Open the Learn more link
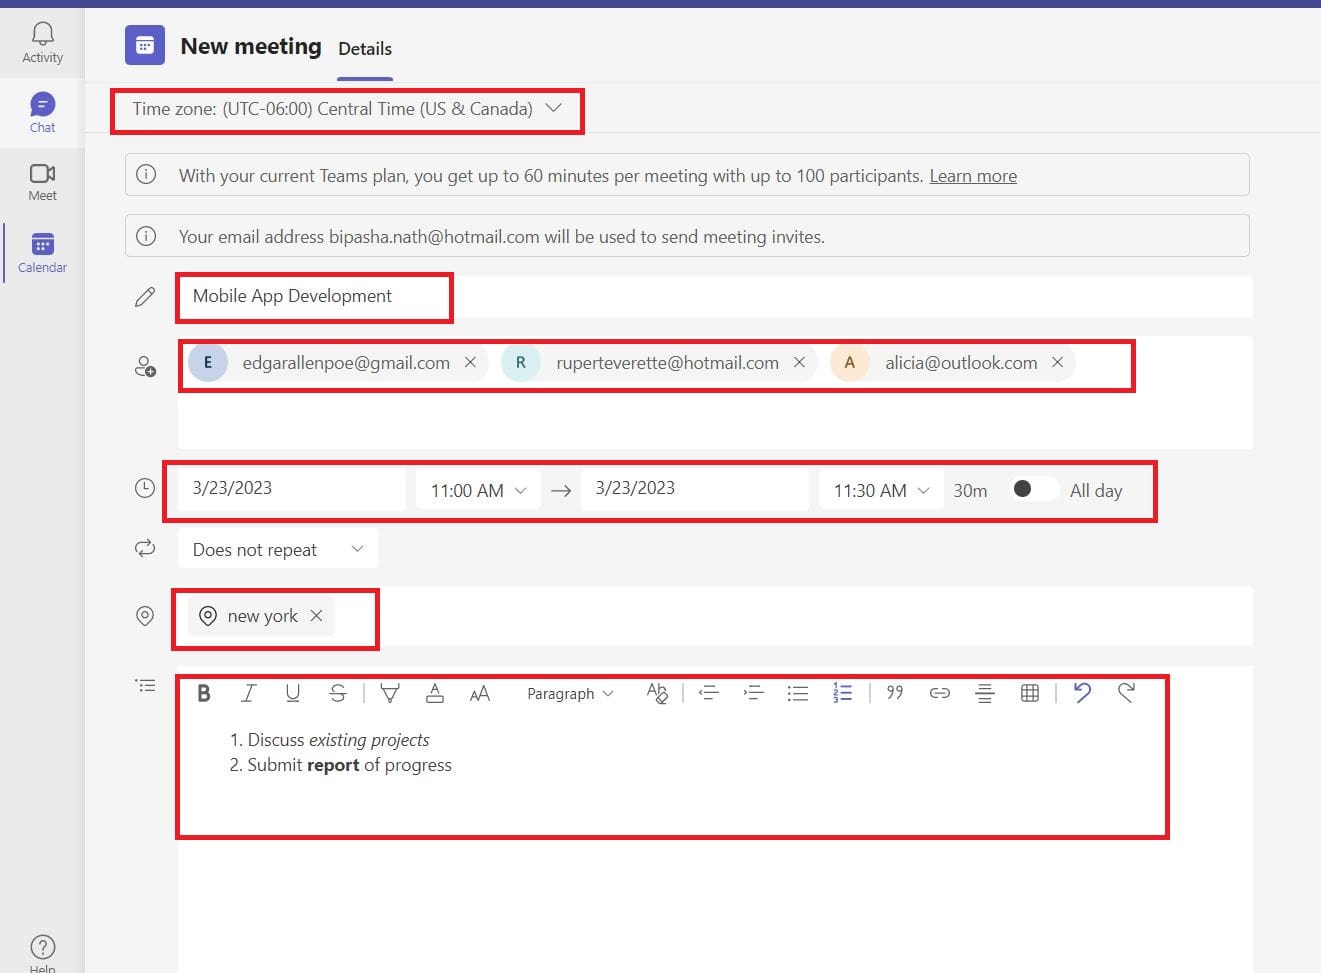 coord(972,176)
